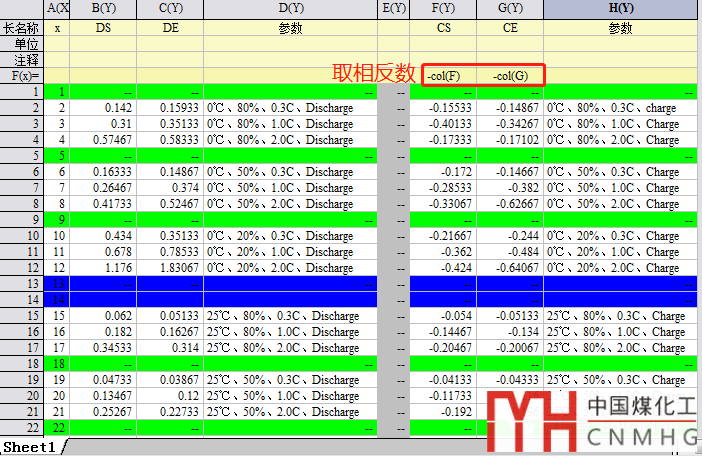702x457 pixels.
Task: Select the narrow E(Y) column header
Action: (x=394, y=9)
